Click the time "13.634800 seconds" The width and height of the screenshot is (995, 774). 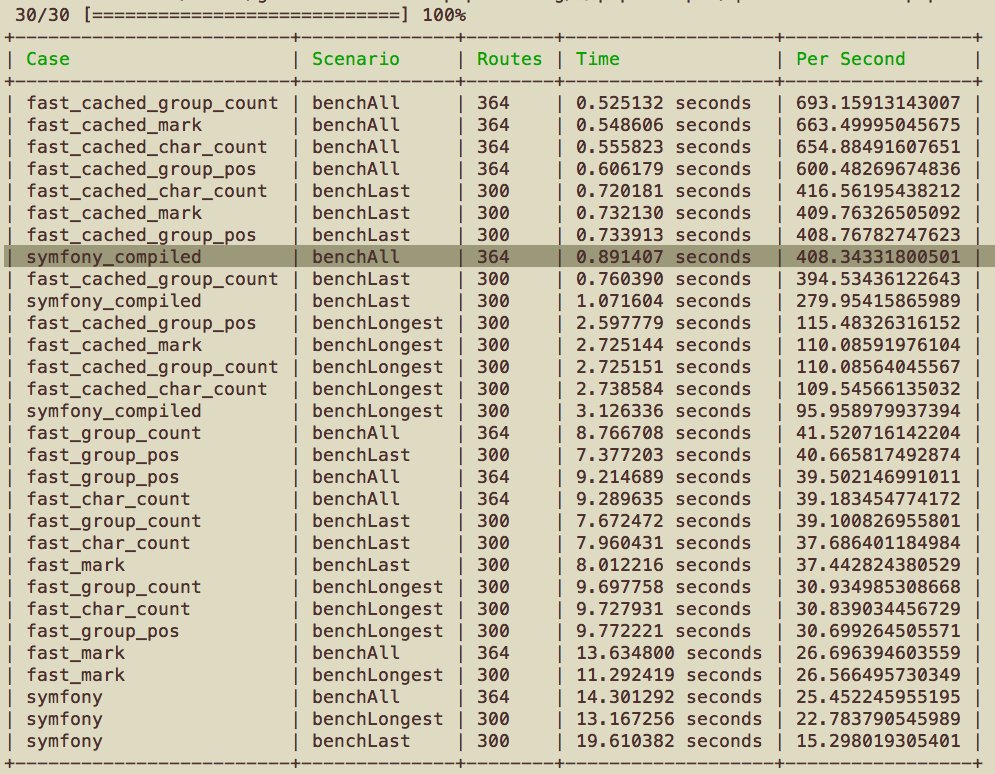pos(669,653)
